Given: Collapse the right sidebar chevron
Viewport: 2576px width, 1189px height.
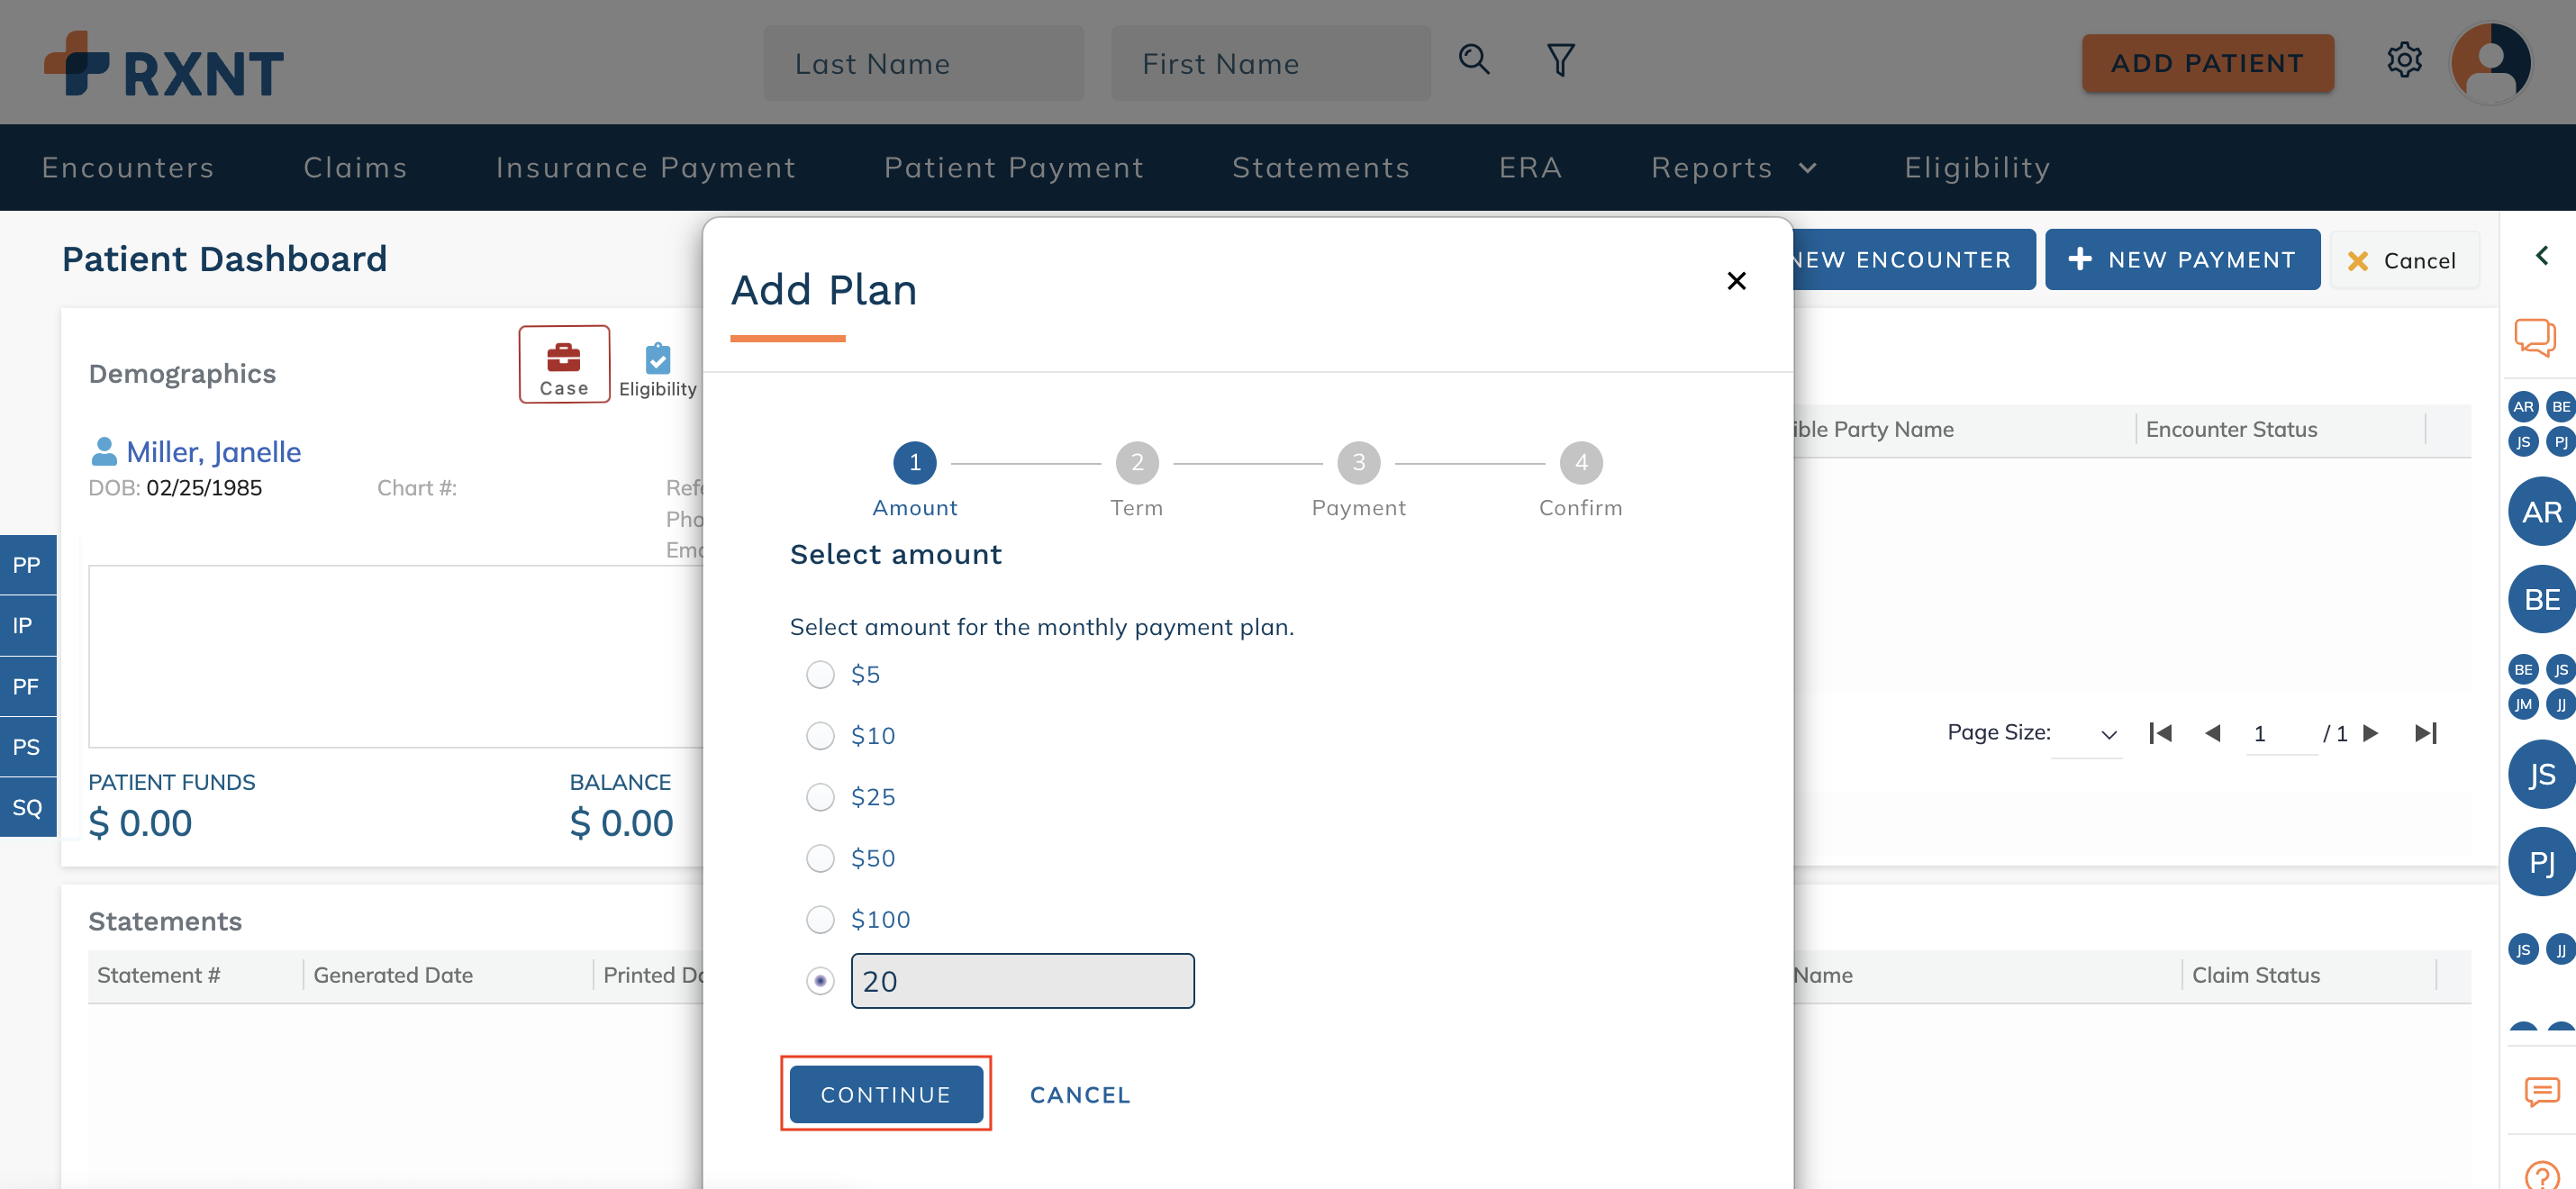Looking at the screenshot, I should click(x=2541, y=256).
